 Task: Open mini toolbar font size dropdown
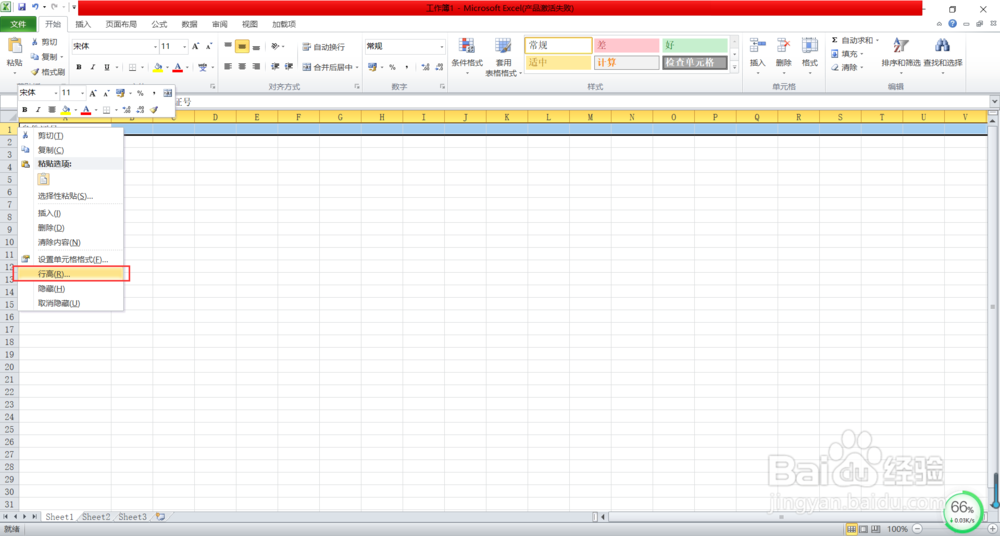pyautogui.click(x=82, y=93)
